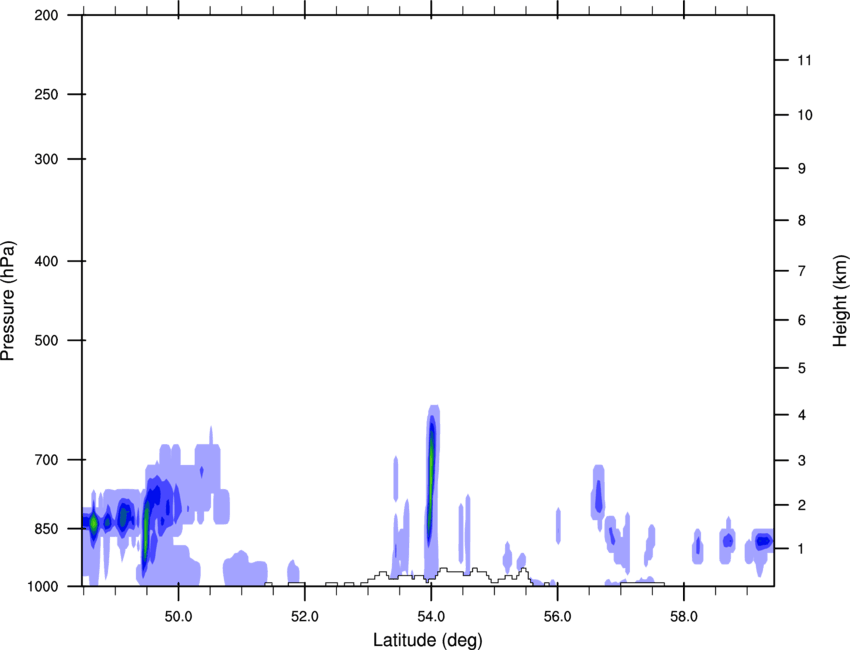The width and height of the screenshot is (850, 650).
Task: Click pressure tick label 400
Action: coord(46,261)
